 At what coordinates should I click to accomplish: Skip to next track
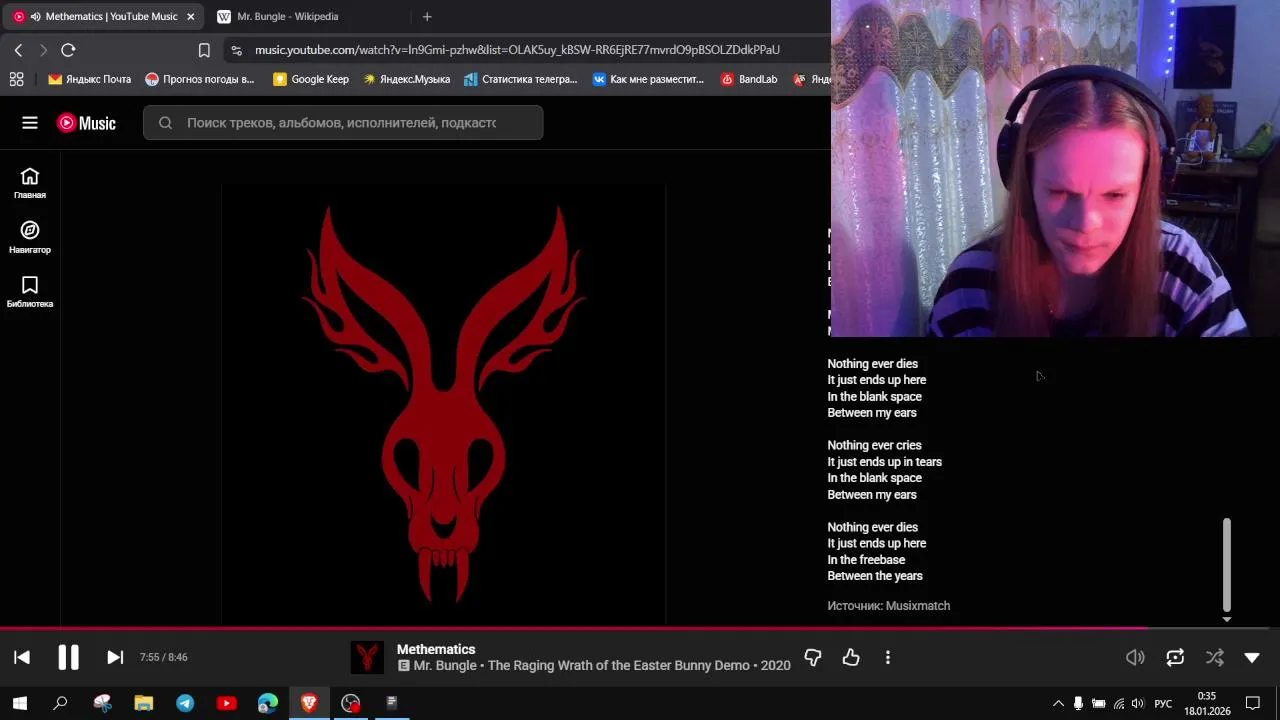(x=115, y=657)
